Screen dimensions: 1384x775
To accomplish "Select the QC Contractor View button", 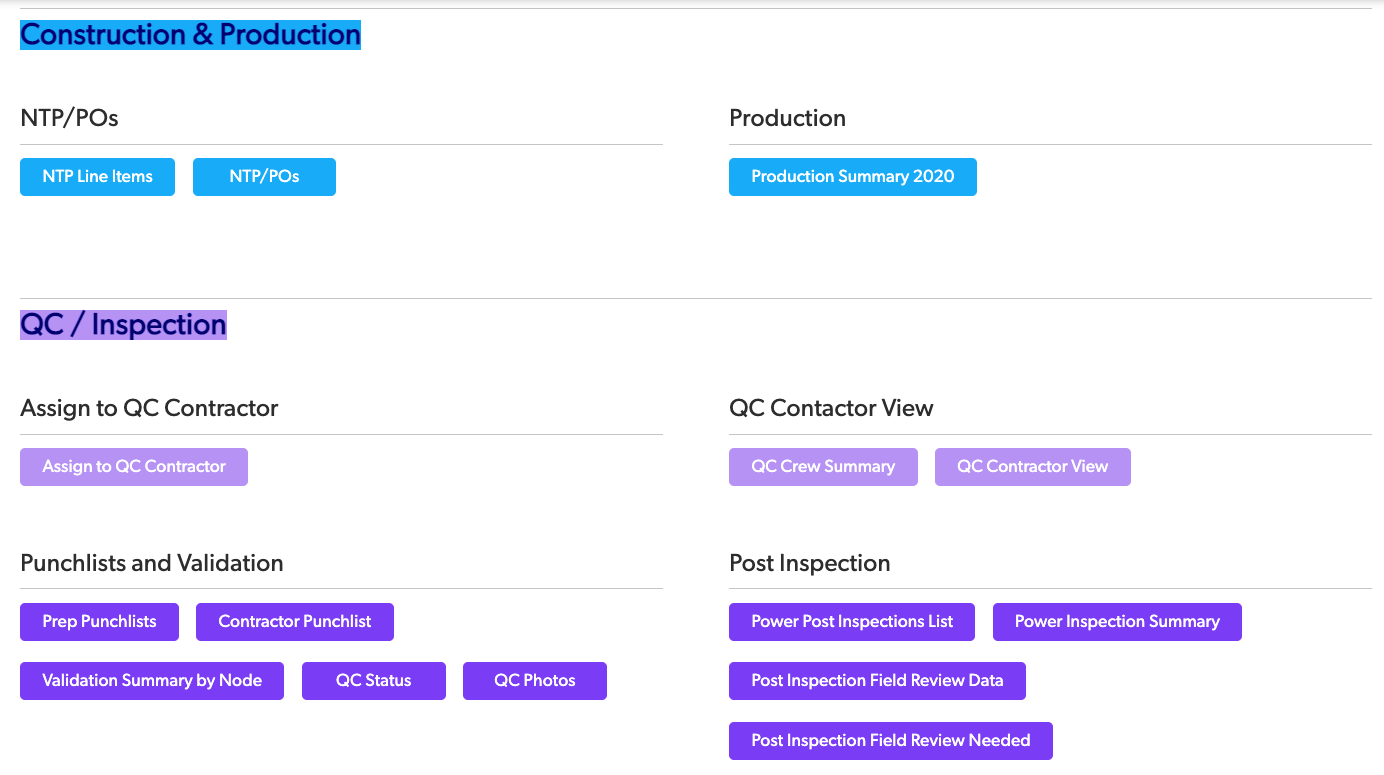I will (x=1032, y=467).
